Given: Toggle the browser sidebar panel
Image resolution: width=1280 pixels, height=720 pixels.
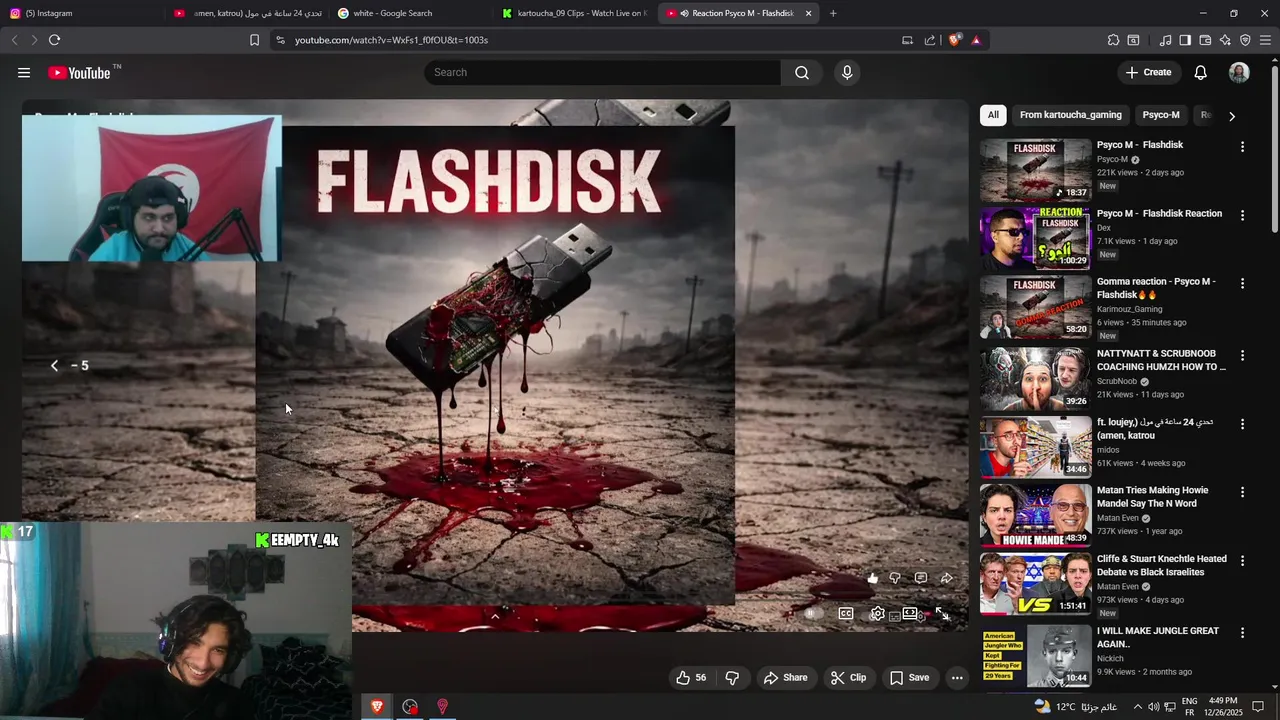Looking at the screenshot, I should pos(1185,40).
